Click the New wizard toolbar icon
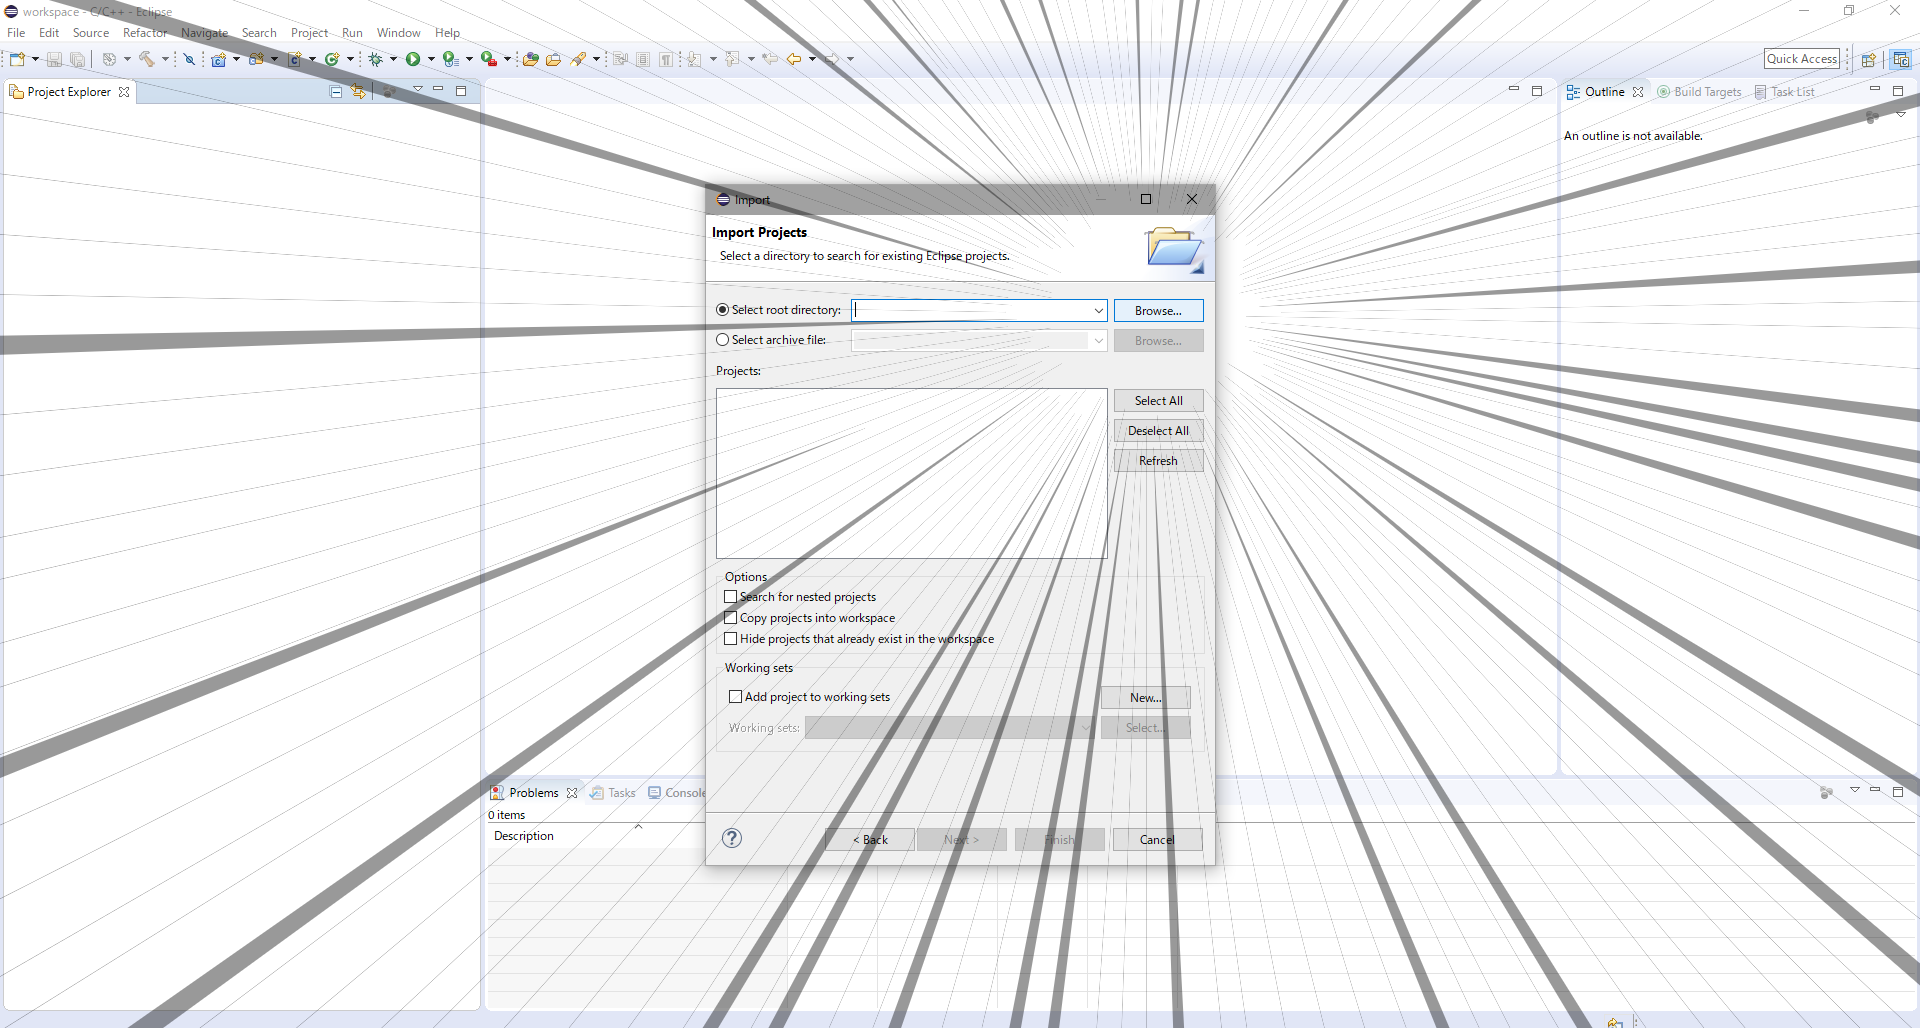 point(17,59)
